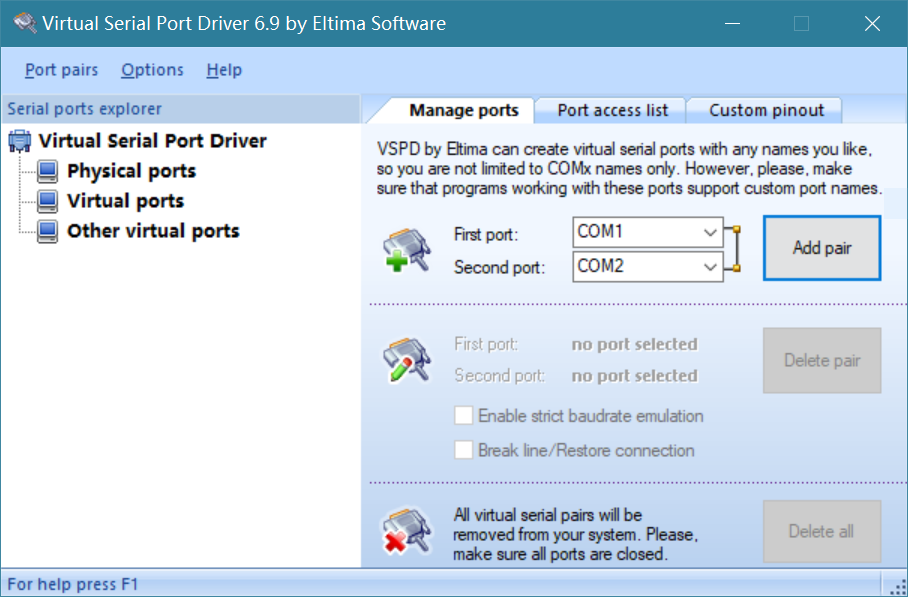
Task: Toggle Break line/Restore connection checkbox
Action: (463, 450)
